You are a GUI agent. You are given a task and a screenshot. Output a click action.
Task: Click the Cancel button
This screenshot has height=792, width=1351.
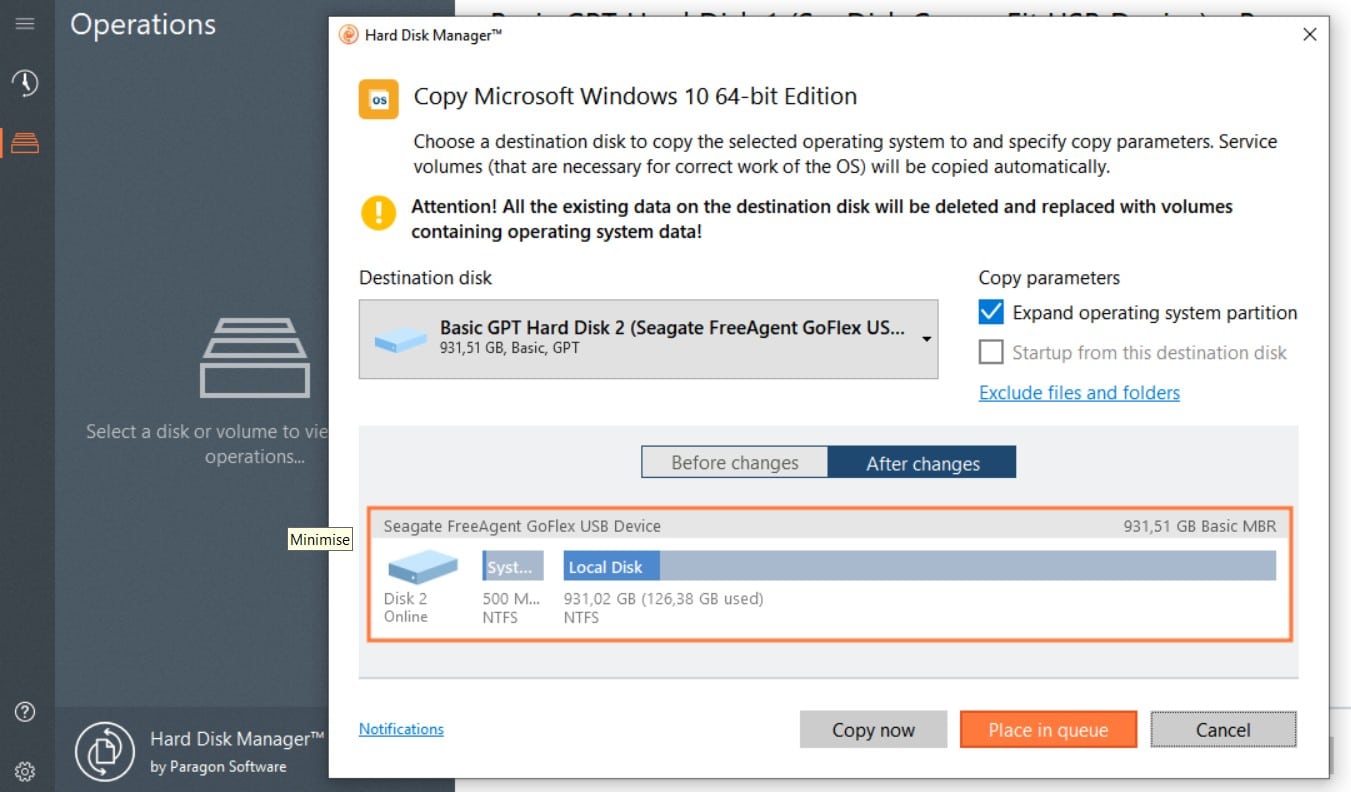pyautogui.click(x=1223, y=730)
